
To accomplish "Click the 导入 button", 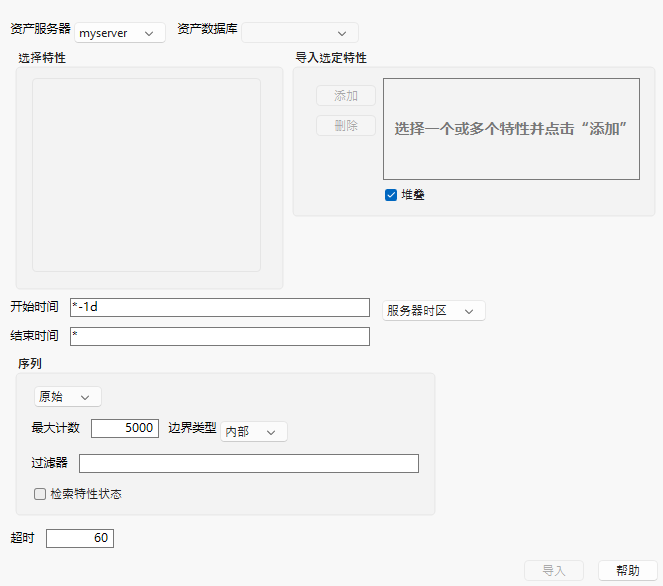I will pos(554,571).
